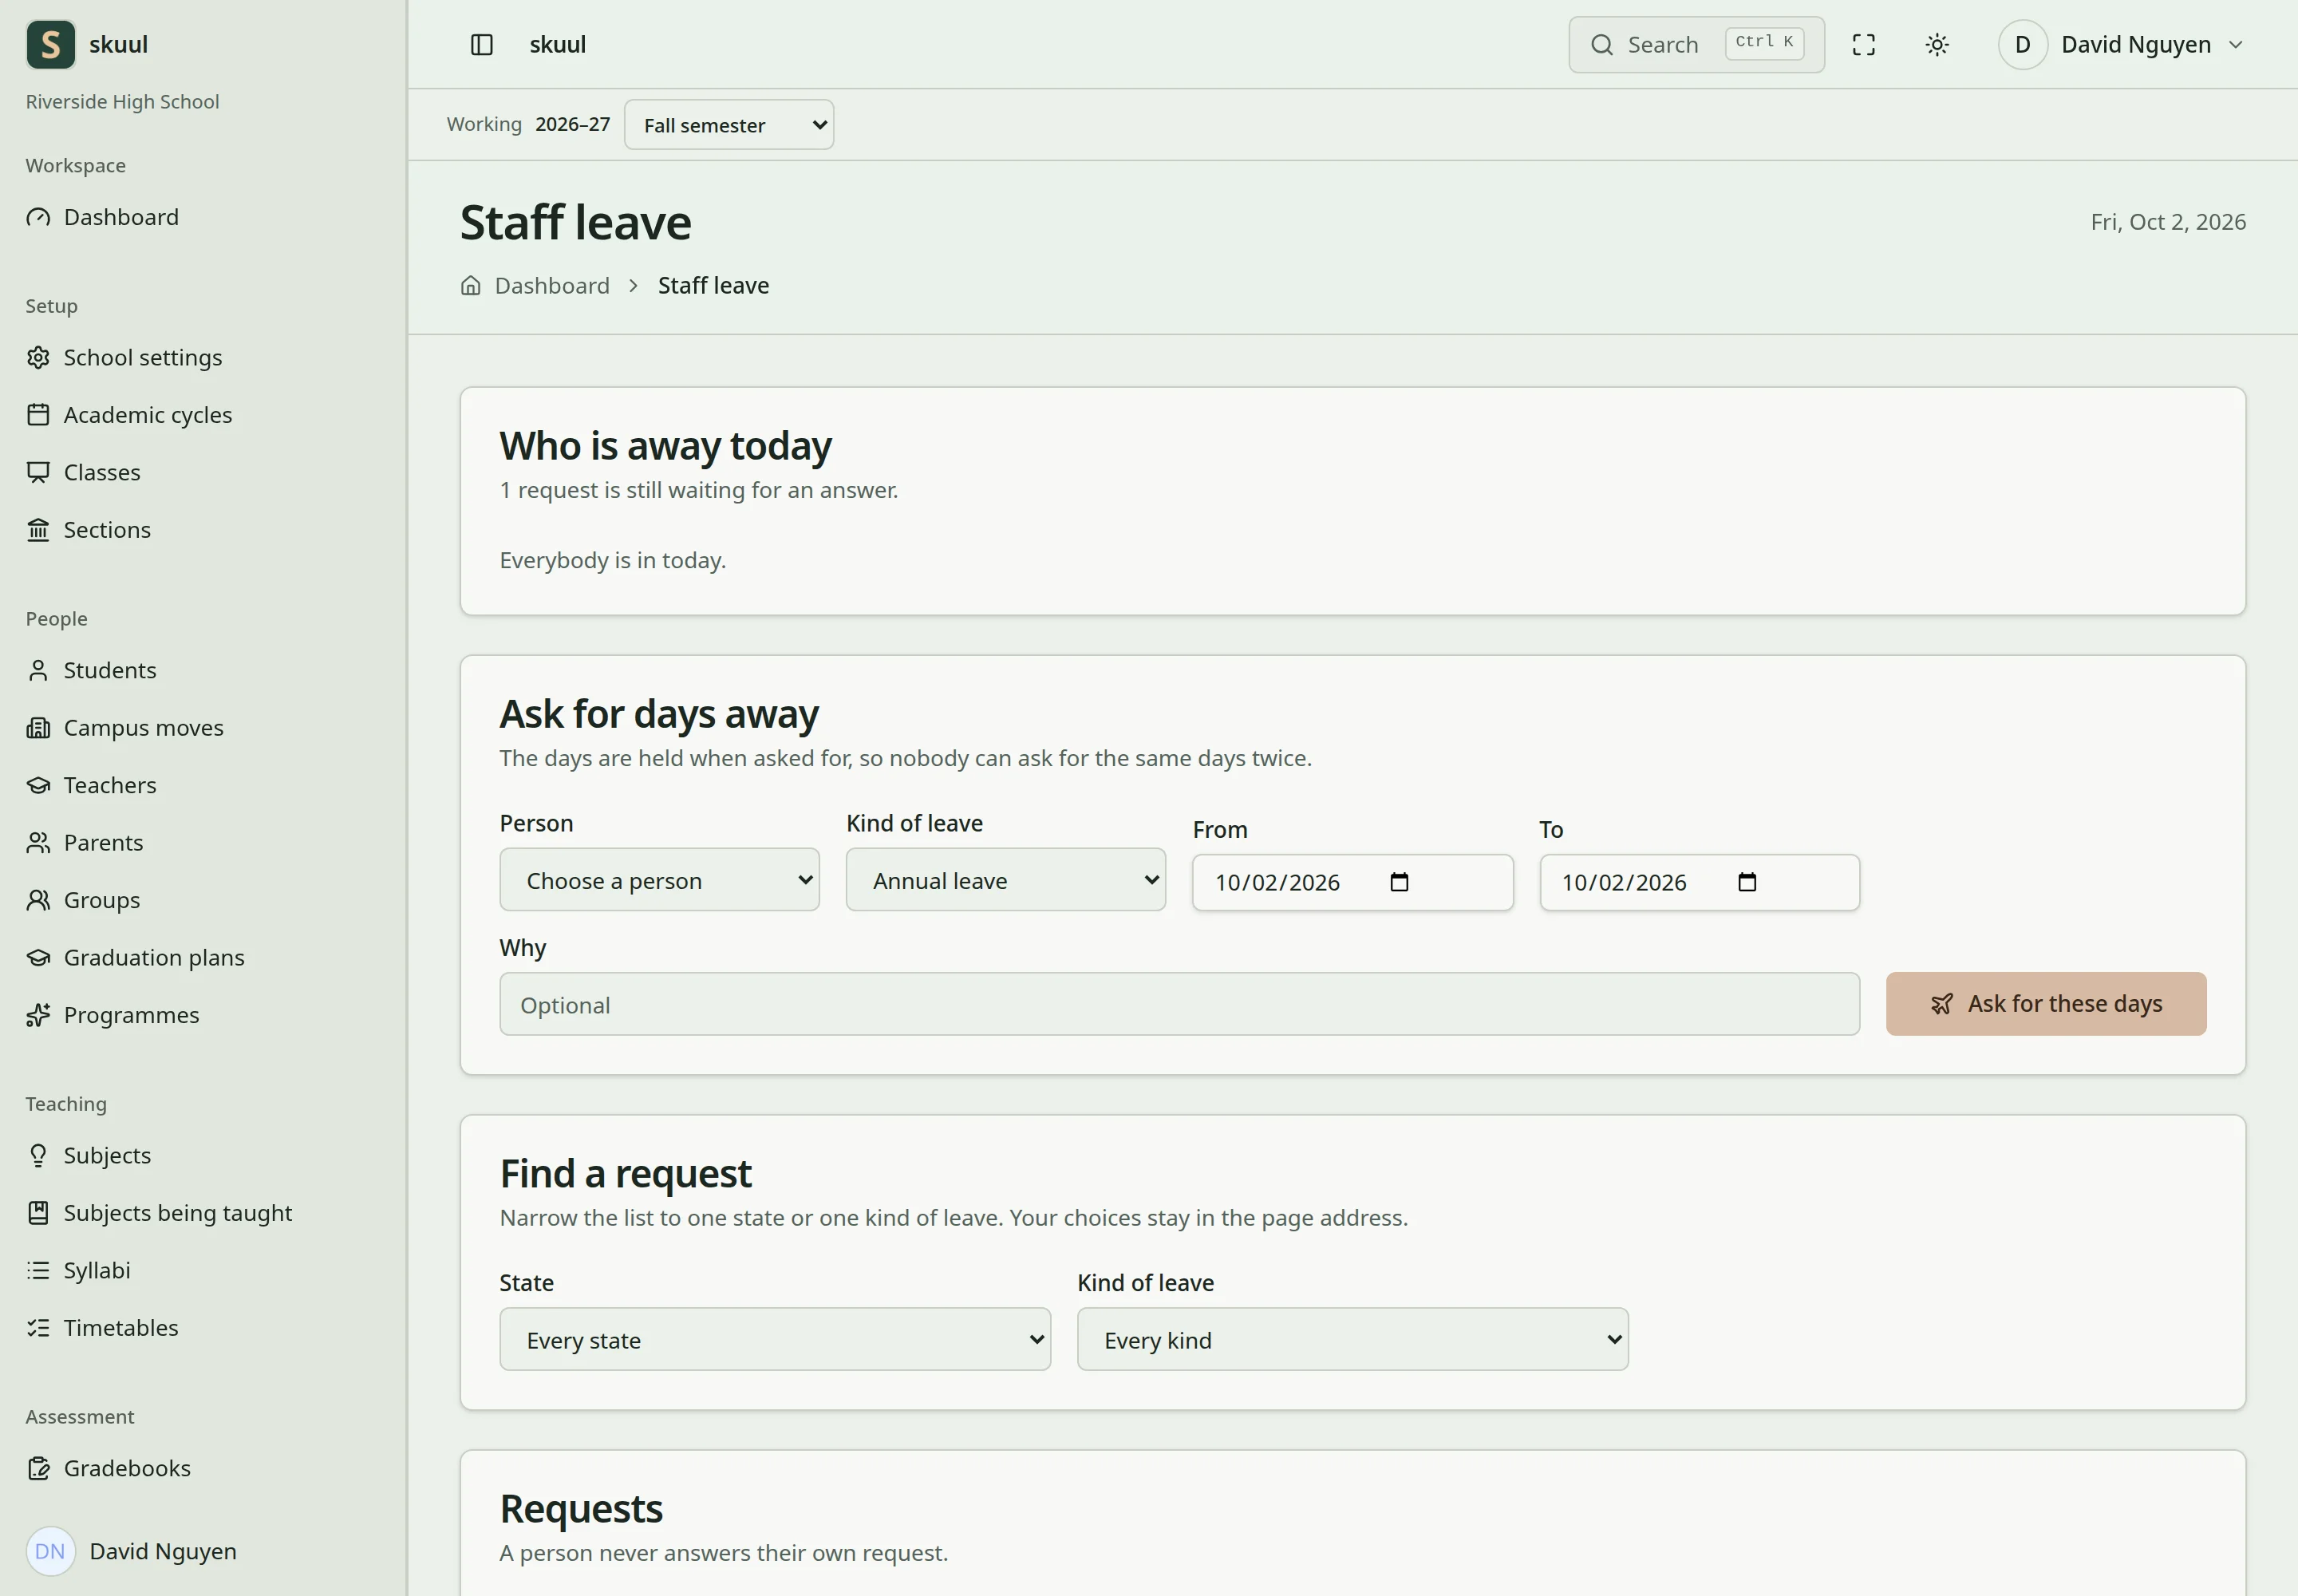This screenshot has width=2298, height=1596.
Task: Click the Why optional text field
Action: (1180, 1005)
